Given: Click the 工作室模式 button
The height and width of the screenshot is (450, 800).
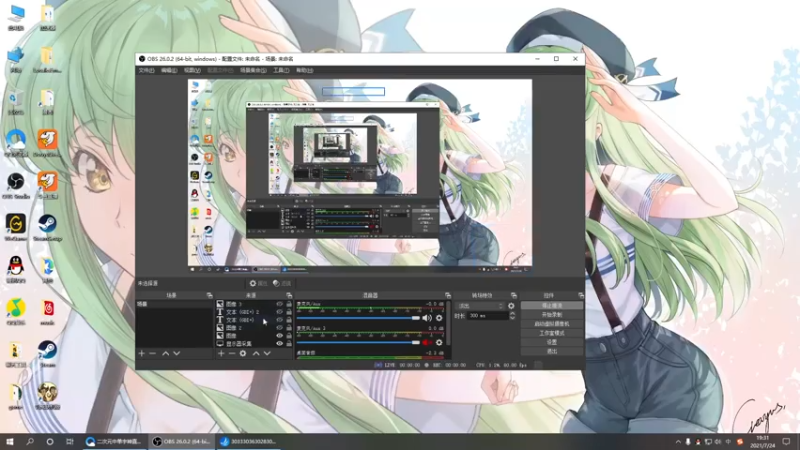Looking at the screenshot, I should [x=552, y=333].
